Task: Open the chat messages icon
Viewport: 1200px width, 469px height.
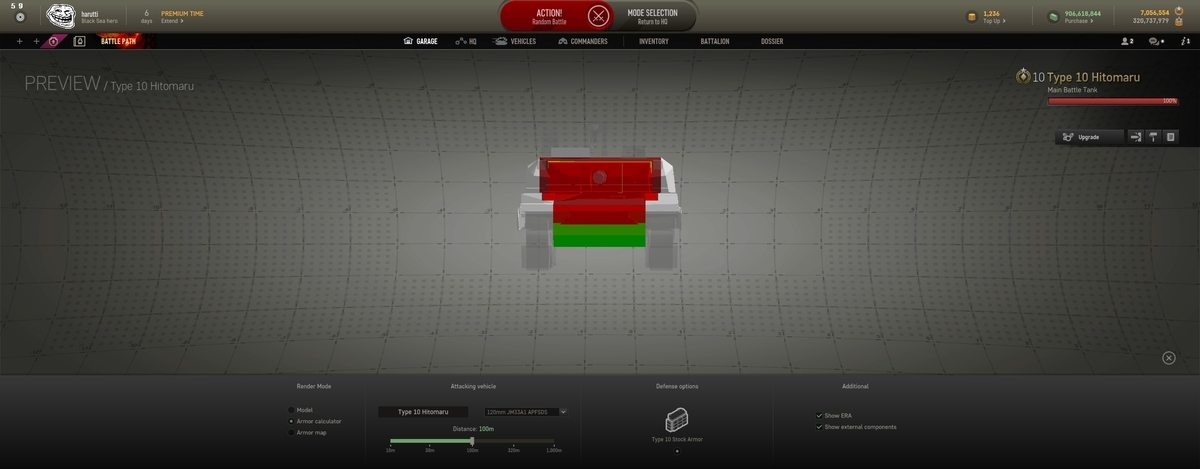Action: pos(1157,42)
